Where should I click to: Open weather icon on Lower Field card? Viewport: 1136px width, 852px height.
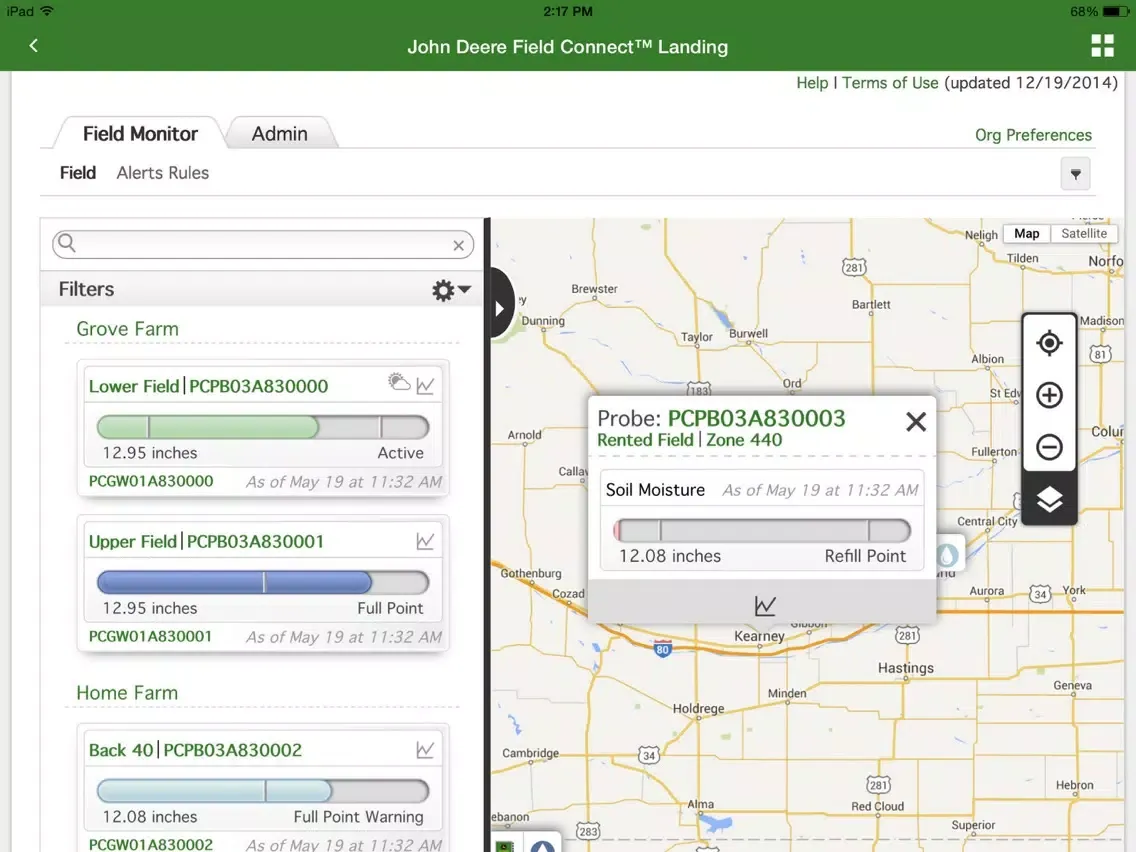[398, 382]
